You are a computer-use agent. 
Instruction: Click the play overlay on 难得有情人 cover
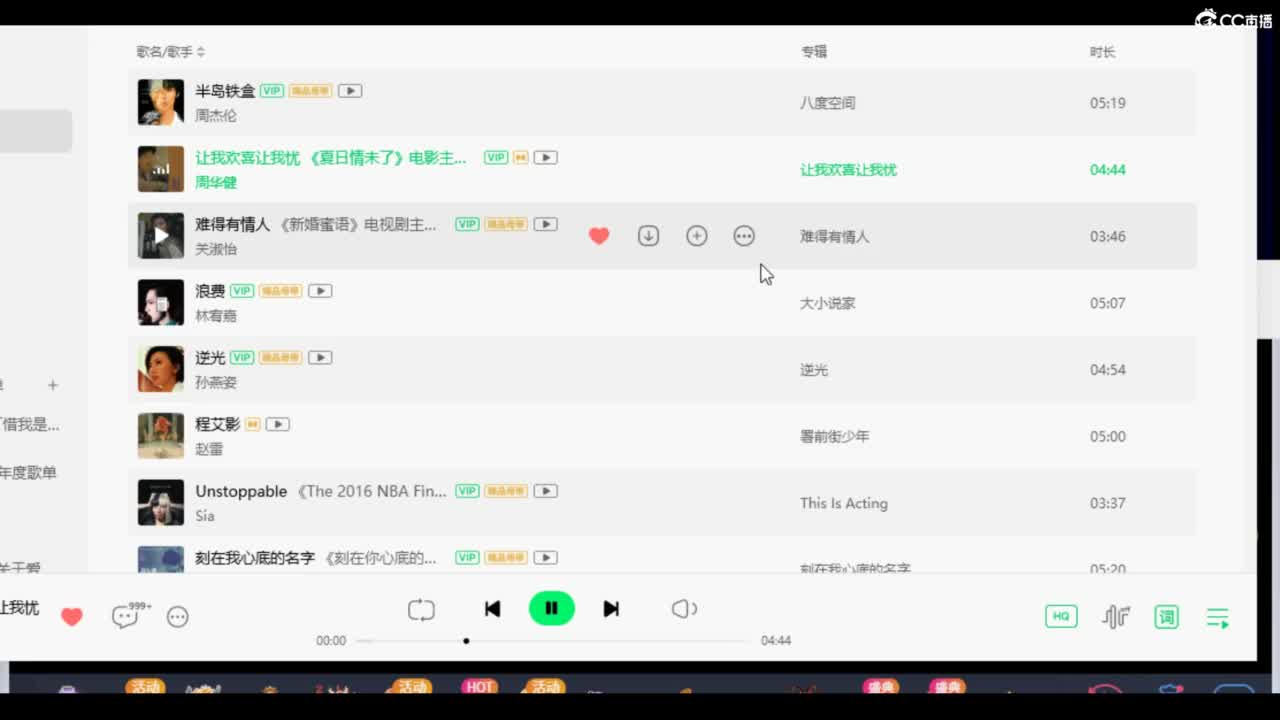[161, 236]
